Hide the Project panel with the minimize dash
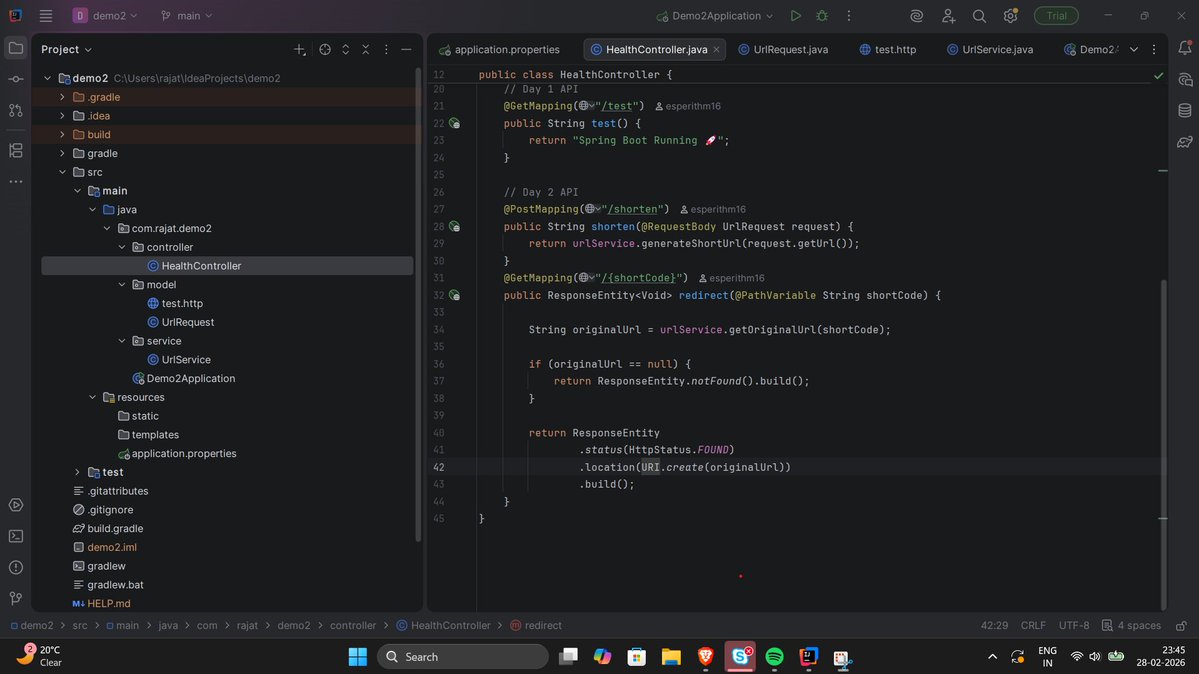1199x674 pixels. pos(406,49)
